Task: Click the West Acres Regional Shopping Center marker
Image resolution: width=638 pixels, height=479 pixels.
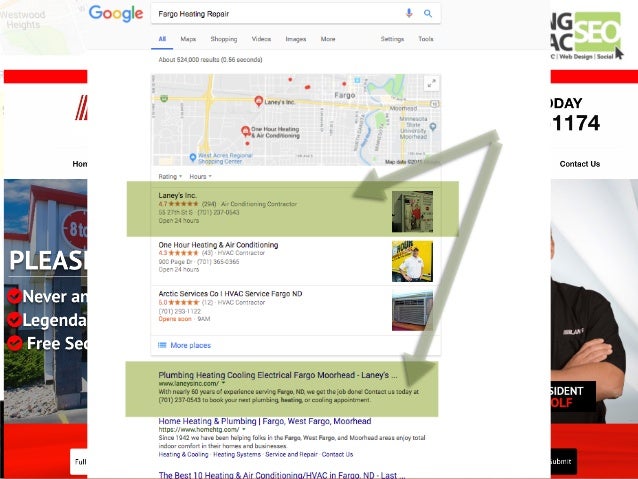Action: point(193,157)
